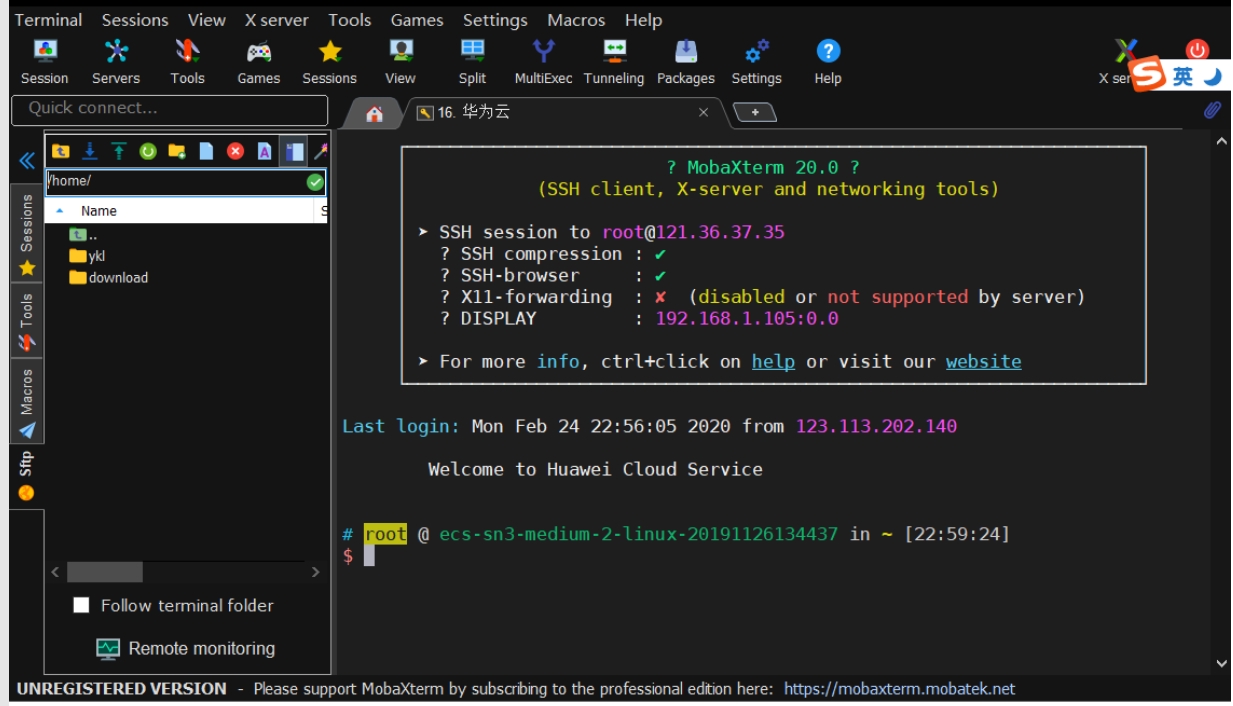Toggle the SFTP panel layout icon
The height and width of the screenshot is (706, 1233).
pos(293,151)
